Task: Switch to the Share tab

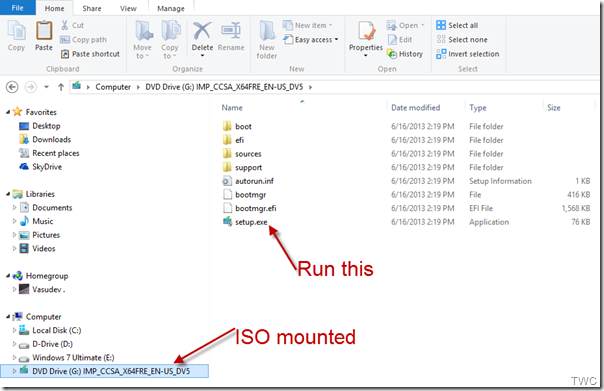Action: click(92, 8)
